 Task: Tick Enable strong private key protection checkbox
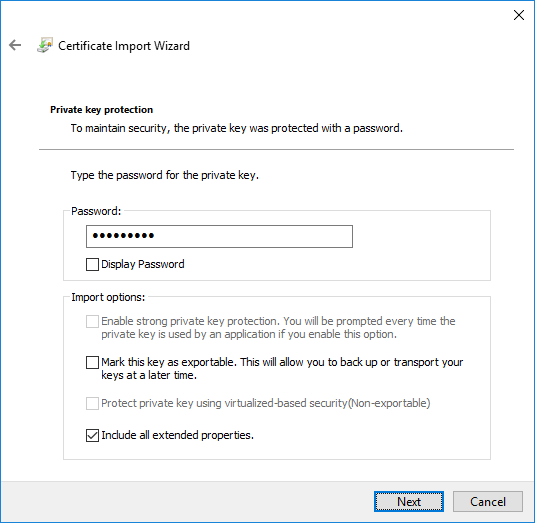(92, 321)
